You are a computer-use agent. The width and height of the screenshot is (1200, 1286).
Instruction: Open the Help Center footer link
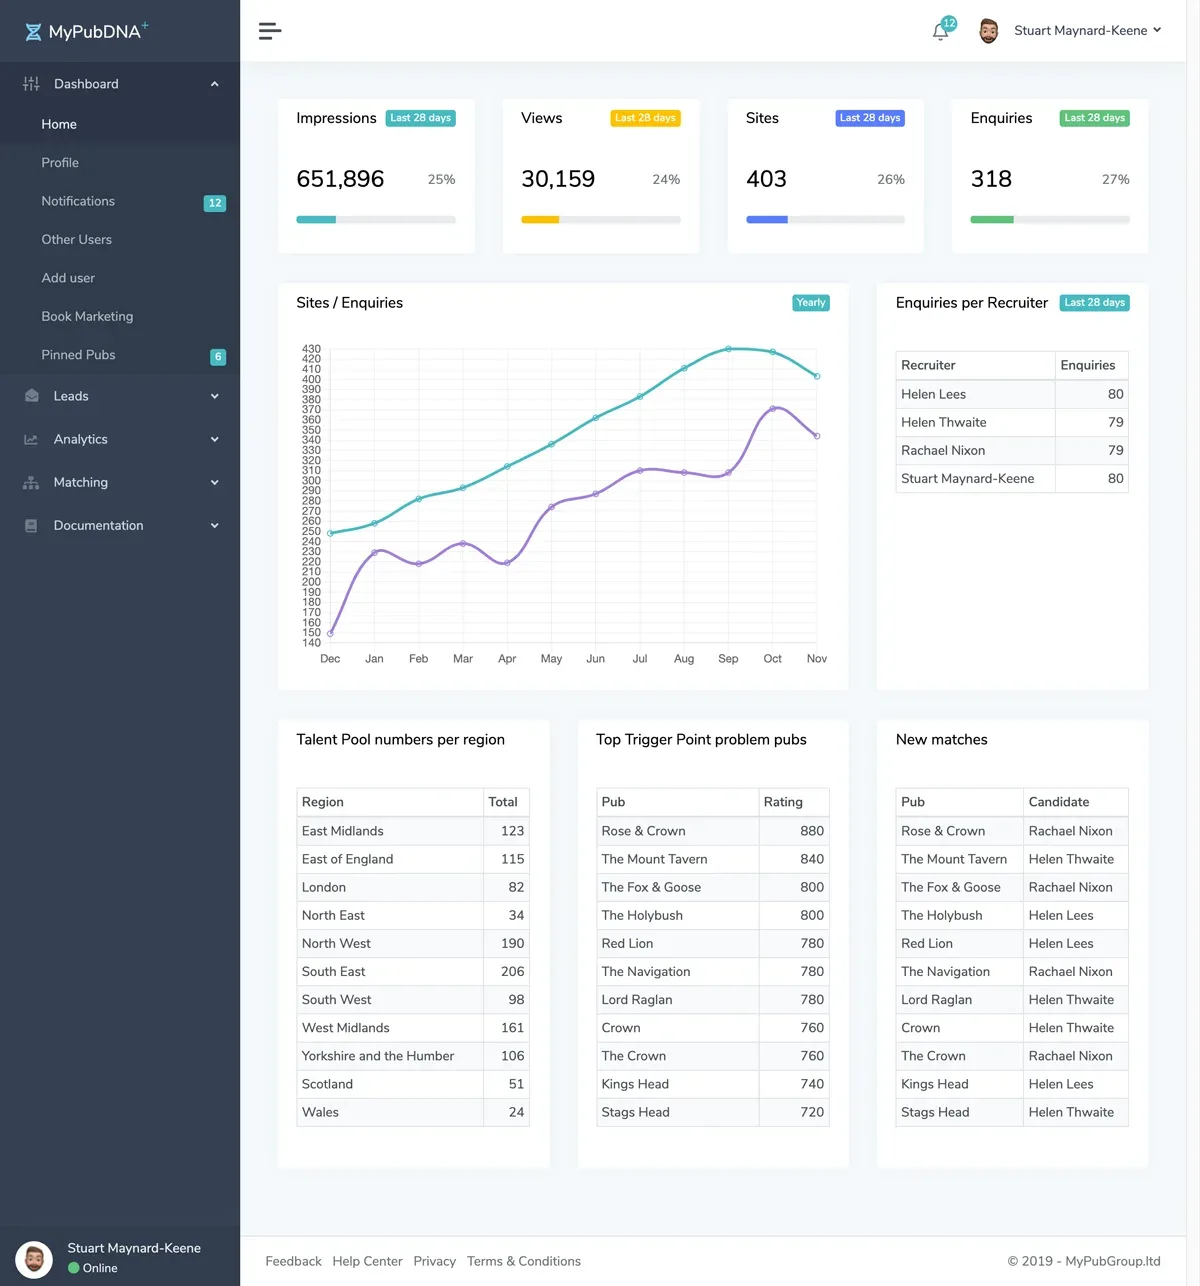pyautogui.click(x=367, y=1261)
